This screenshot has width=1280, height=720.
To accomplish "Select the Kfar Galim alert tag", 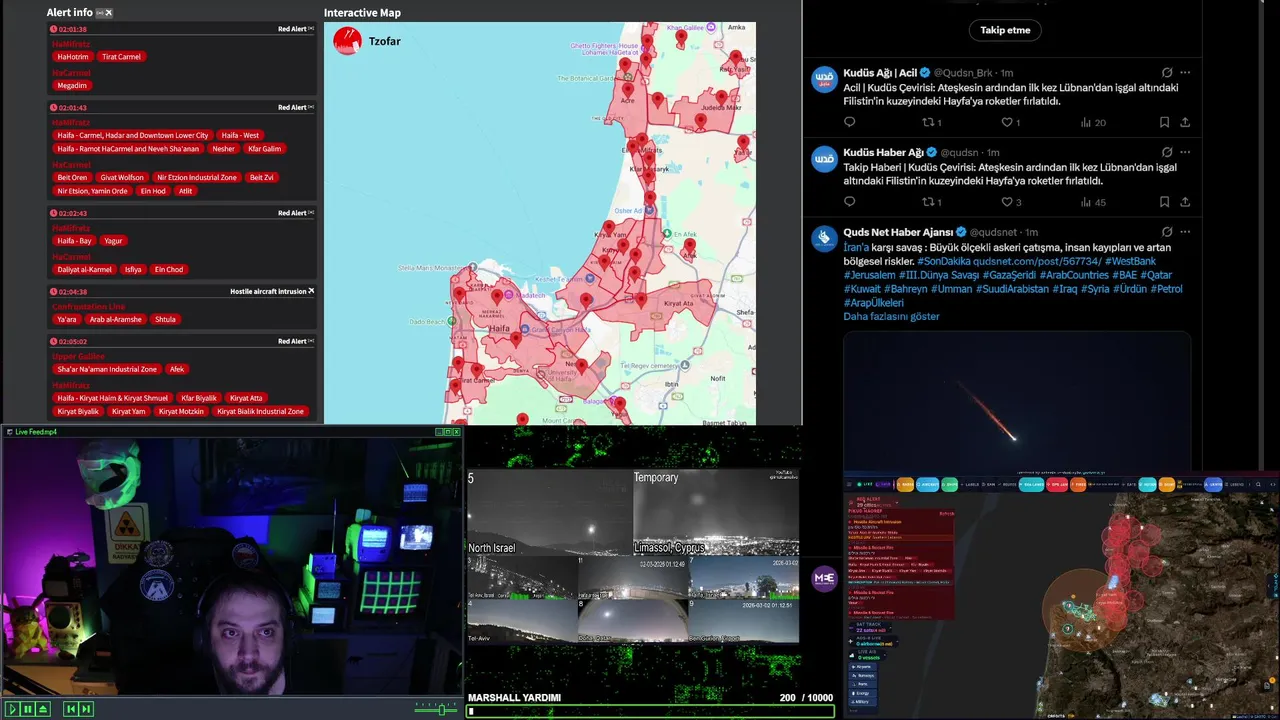I will point(265,149).
